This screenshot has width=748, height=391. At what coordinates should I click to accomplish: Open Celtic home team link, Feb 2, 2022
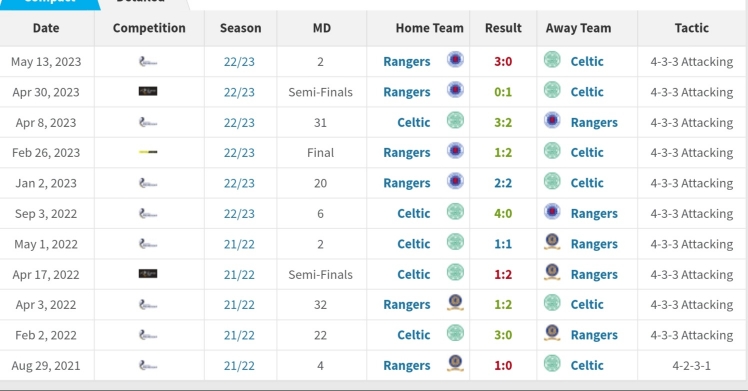pyautogui.click(x=414, y=335)
